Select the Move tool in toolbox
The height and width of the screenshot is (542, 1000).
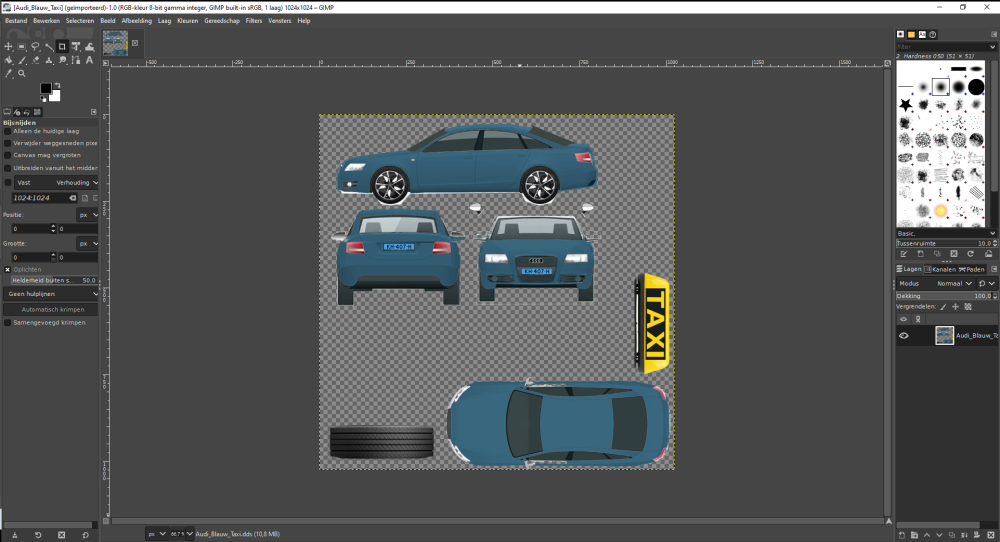[9, 46]
